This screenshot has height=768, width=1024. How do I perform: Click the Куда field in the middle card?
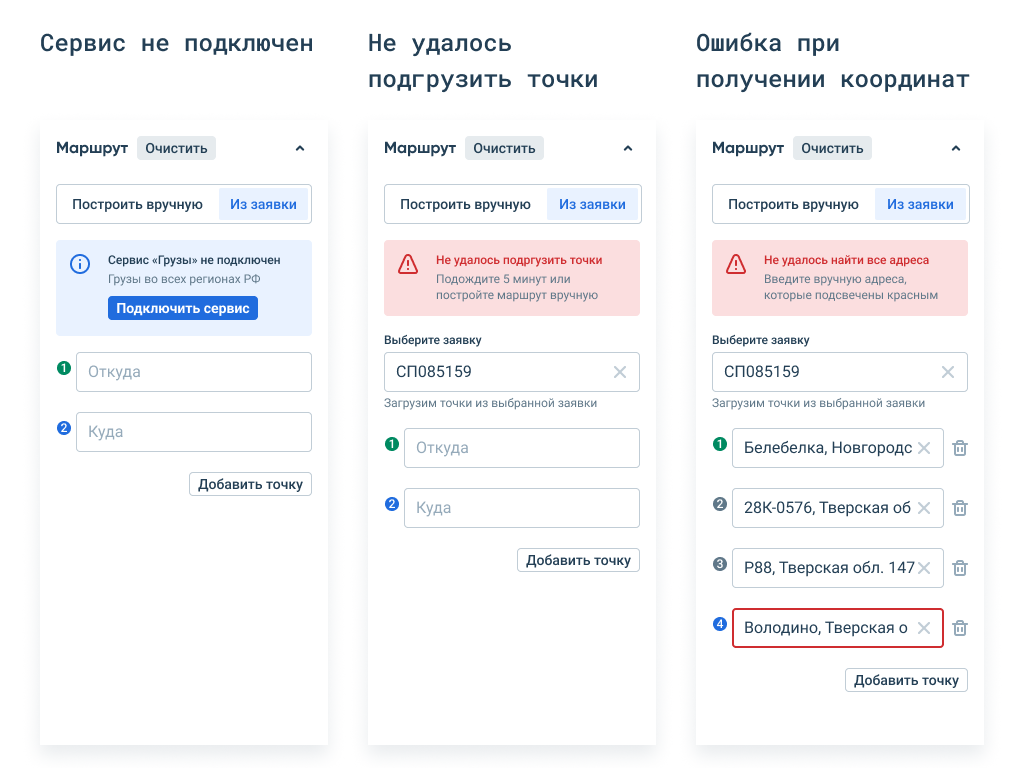click(x=521, y=508)
